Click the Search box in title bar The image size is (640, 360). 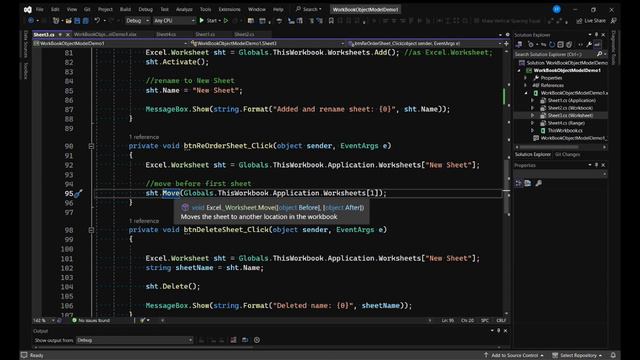[x=309, y=9]
